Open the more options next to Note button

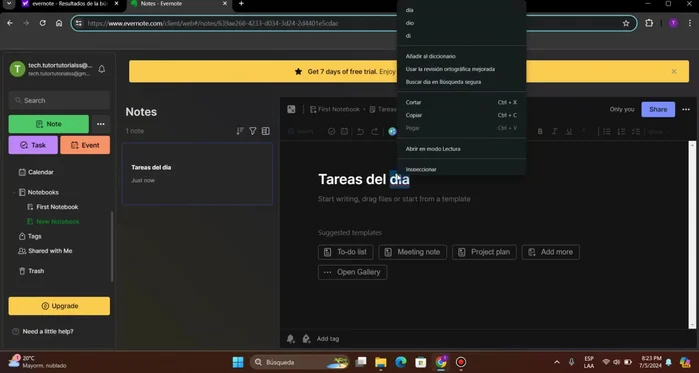pos(101,124)
